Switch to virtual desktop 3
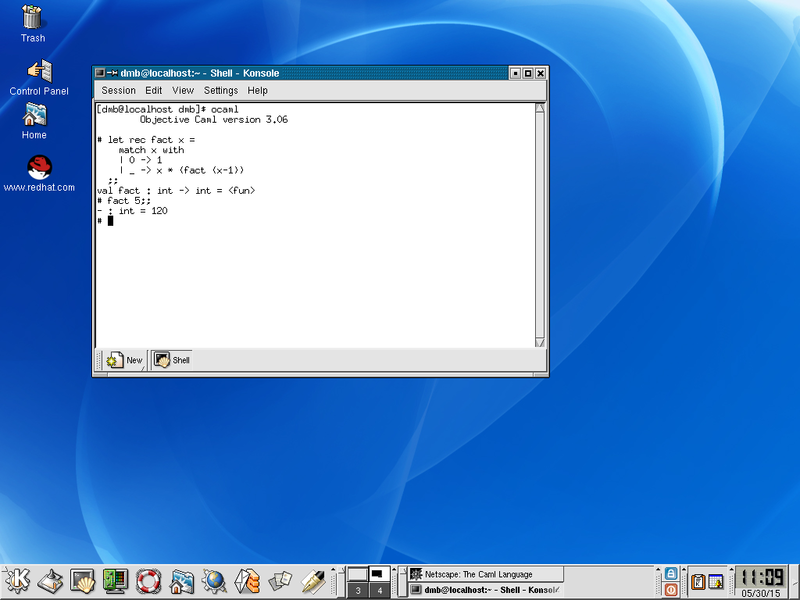Image resolution: width=800 pixels, height=600 pixels. [x=358, y=590]
